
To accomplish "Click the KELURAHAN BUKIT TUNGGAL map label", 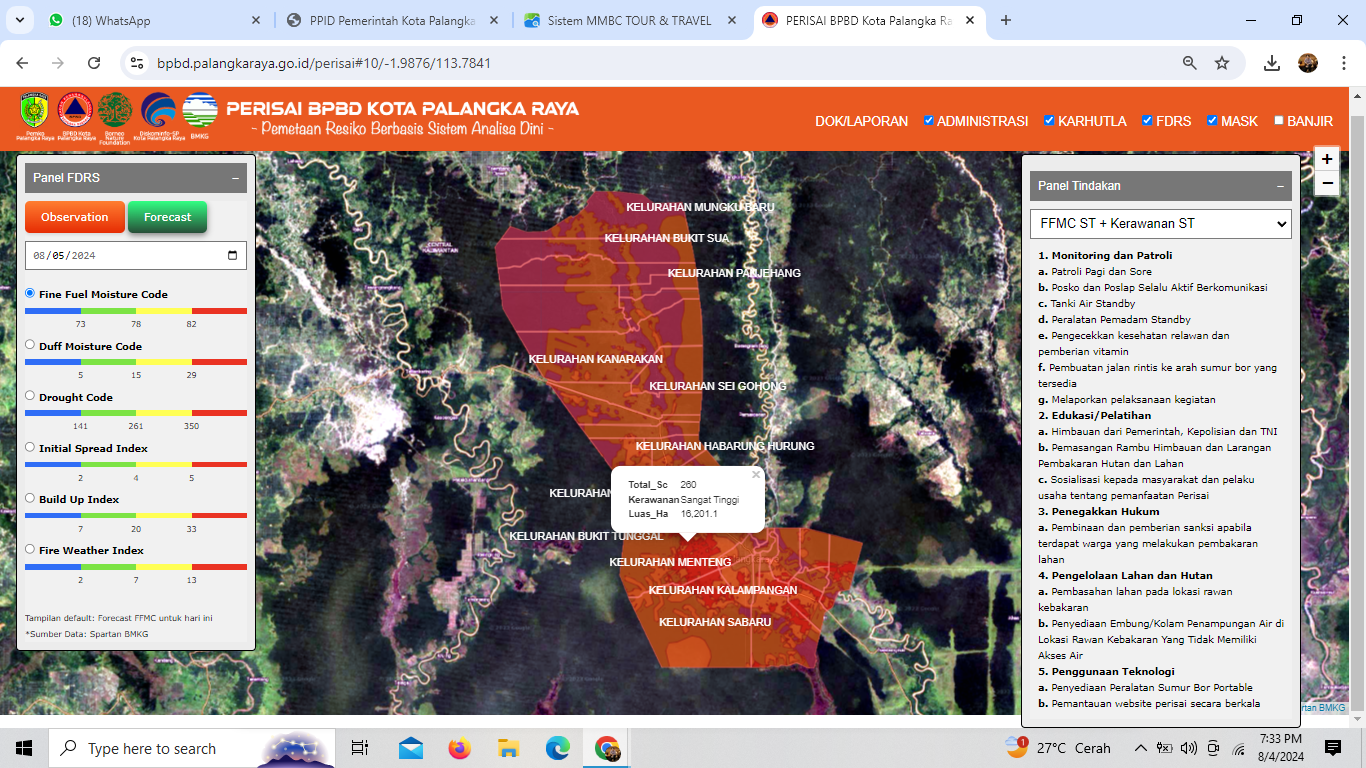I will [586, 536].
